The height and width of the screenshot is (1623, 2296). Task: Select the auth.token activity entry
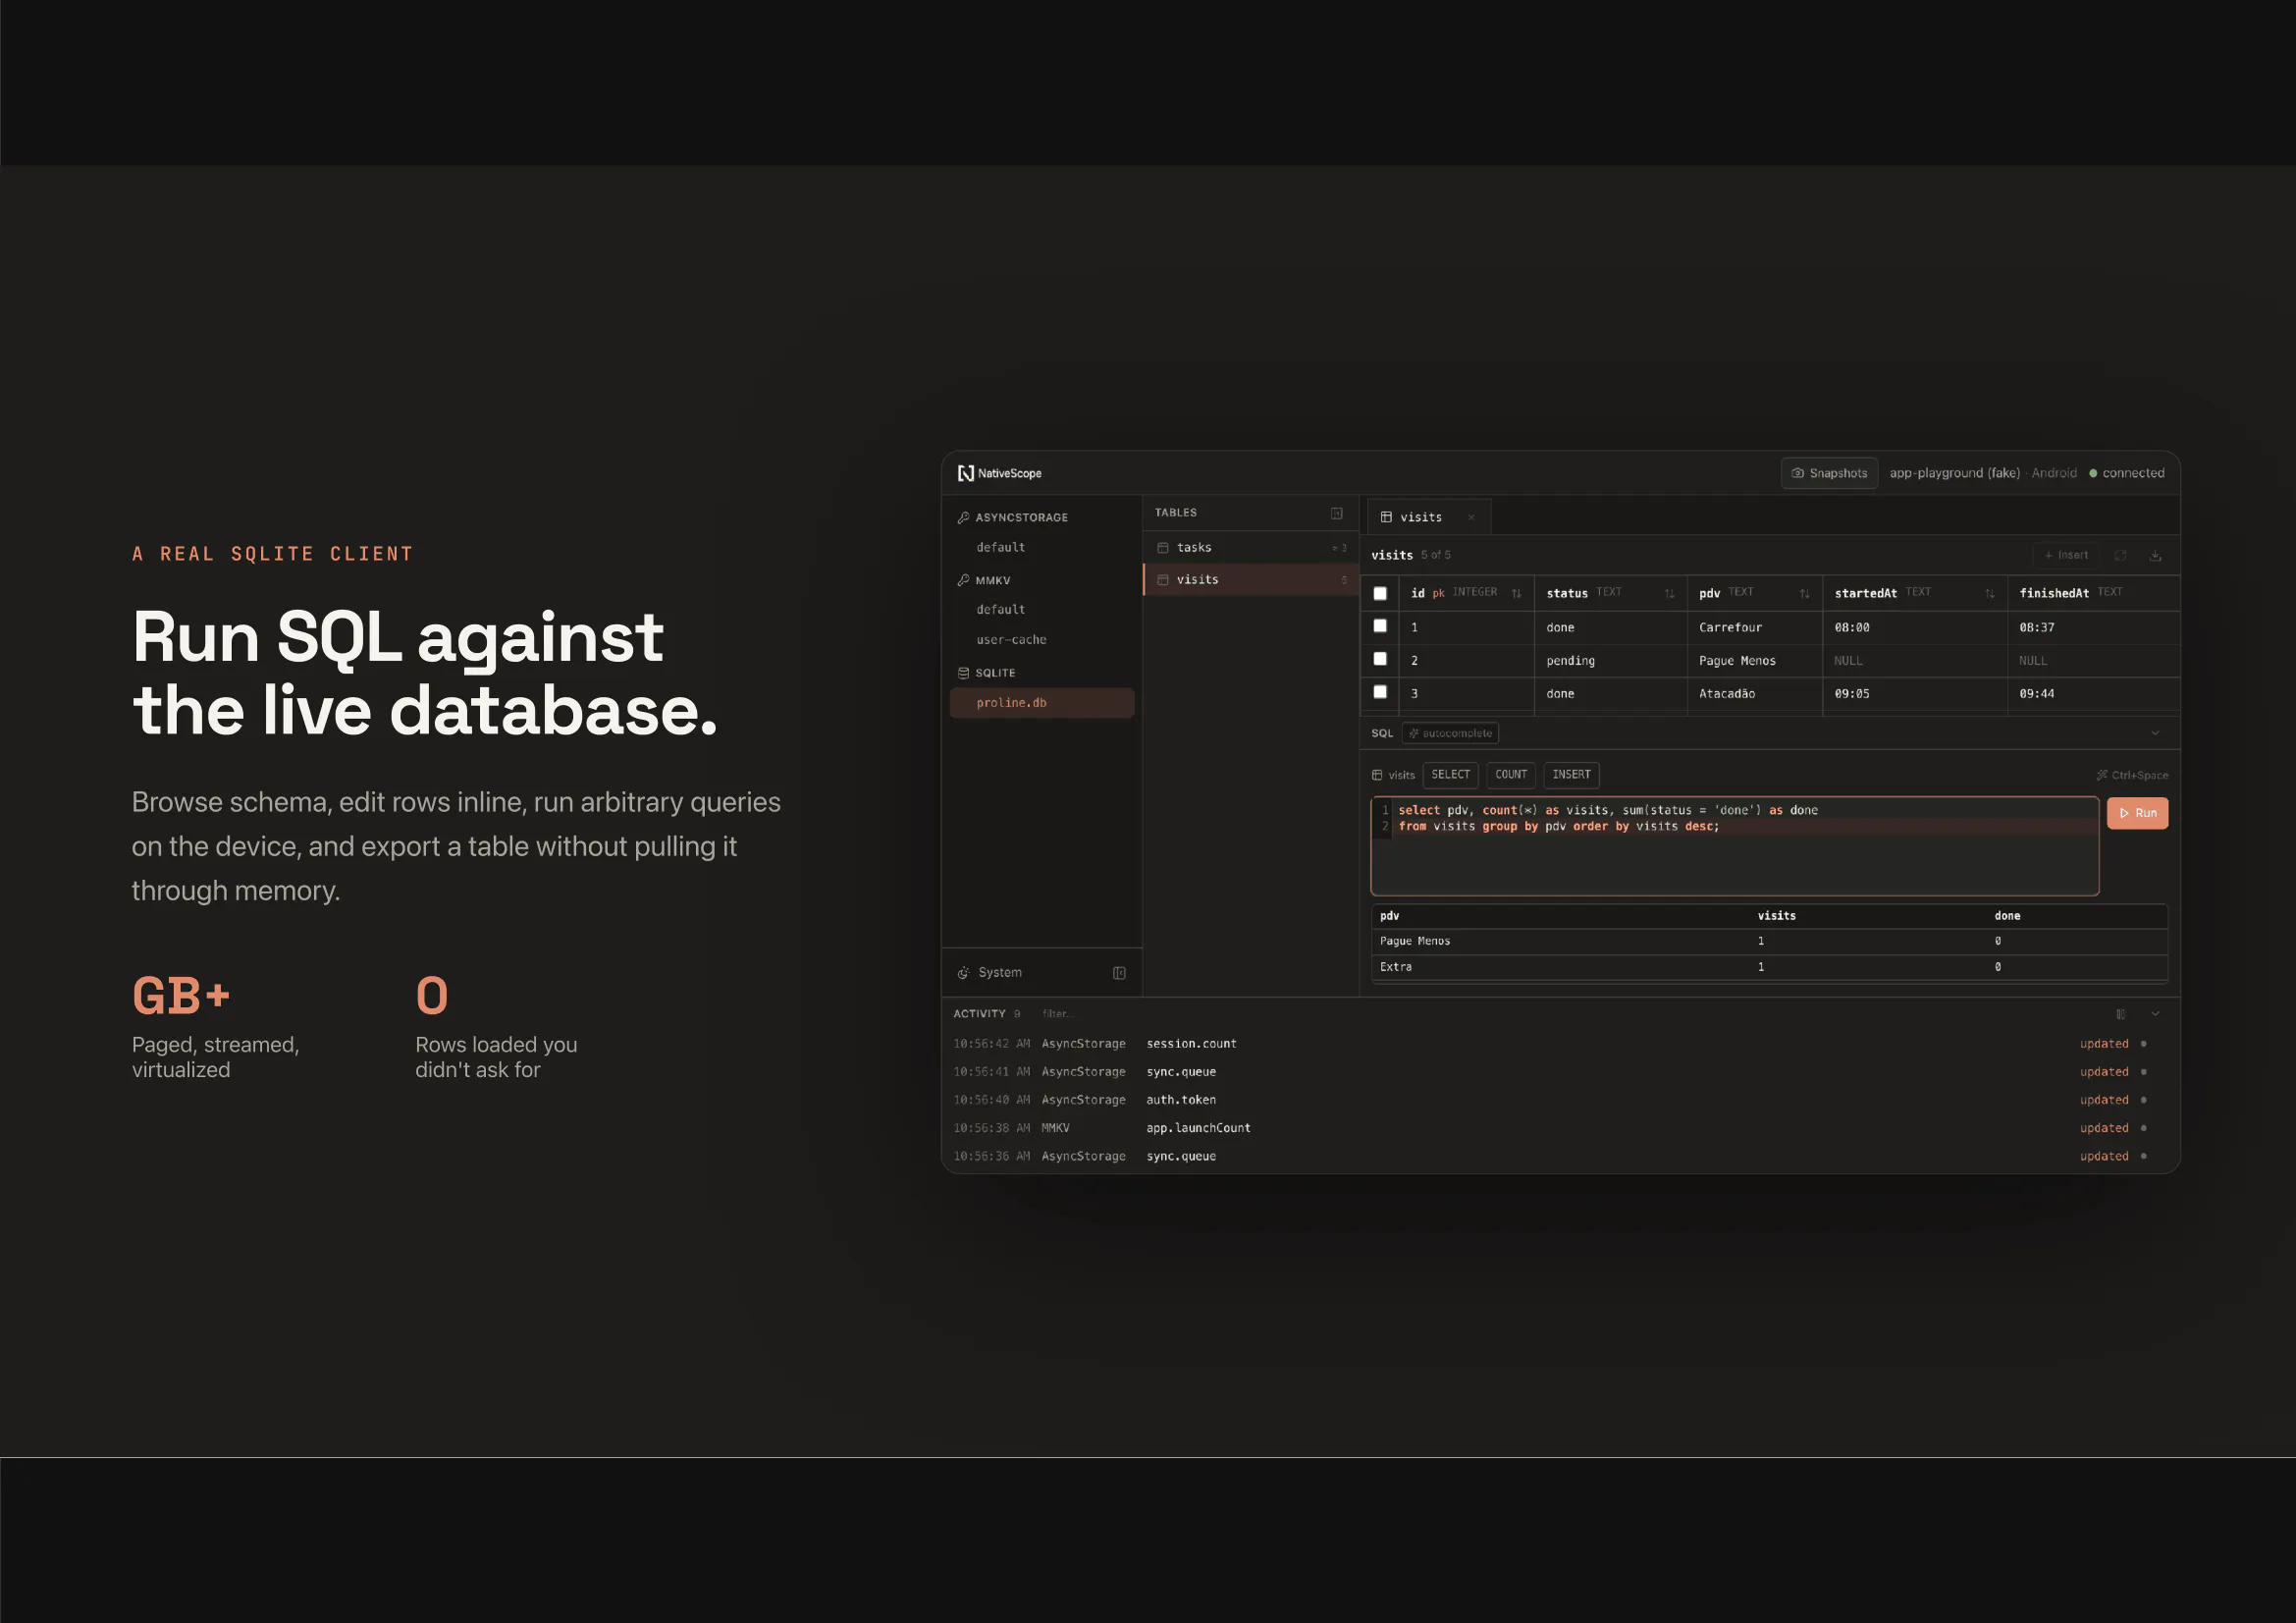(1560, 1100)
